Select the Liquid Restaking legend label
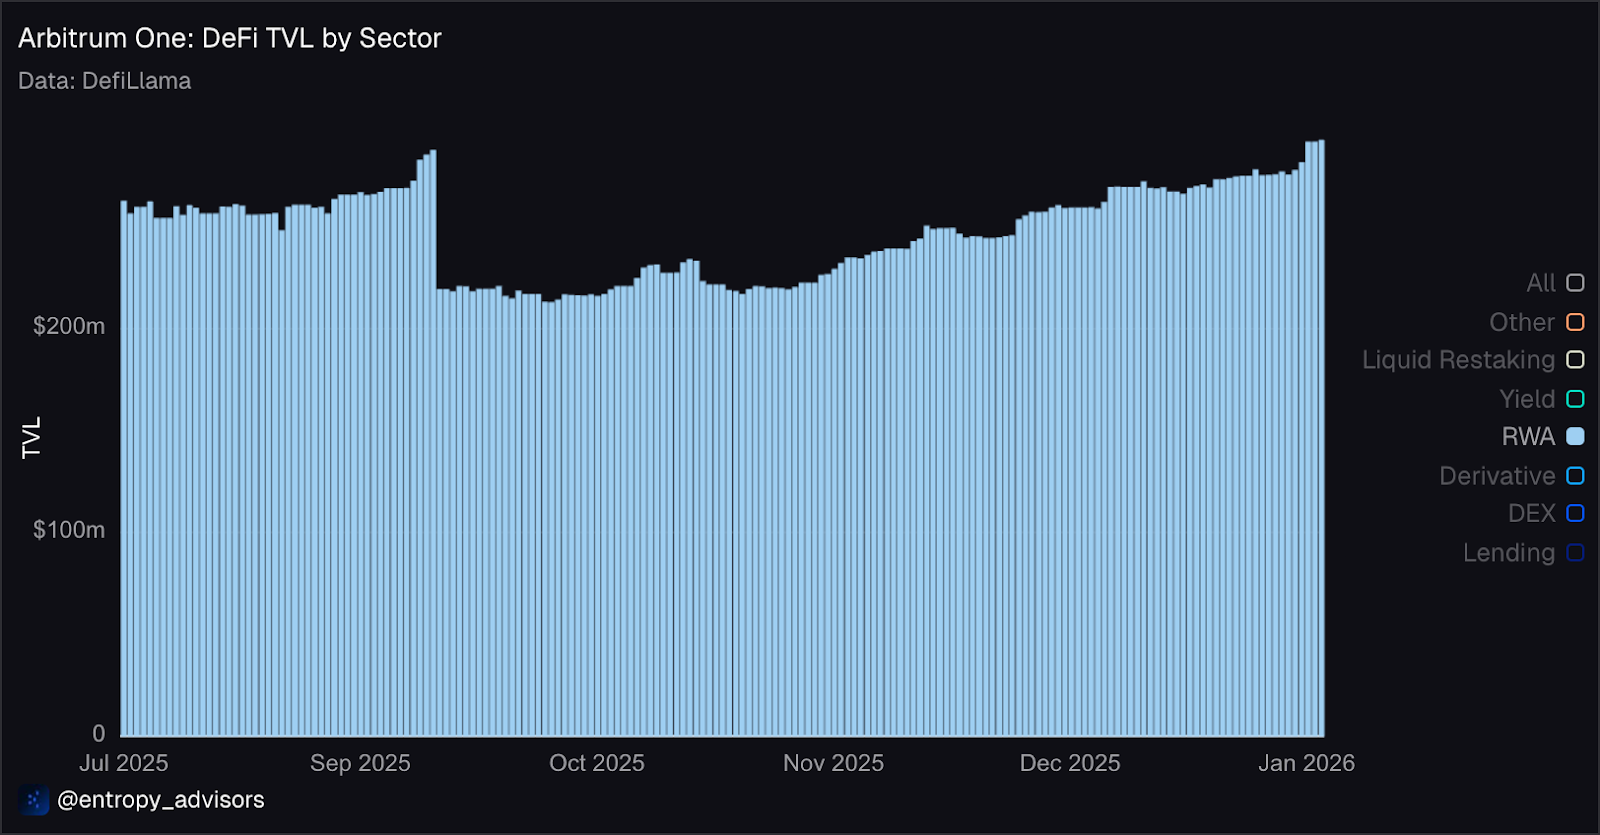This screenshot has width=1600, height=835. tap(1458, 360)
